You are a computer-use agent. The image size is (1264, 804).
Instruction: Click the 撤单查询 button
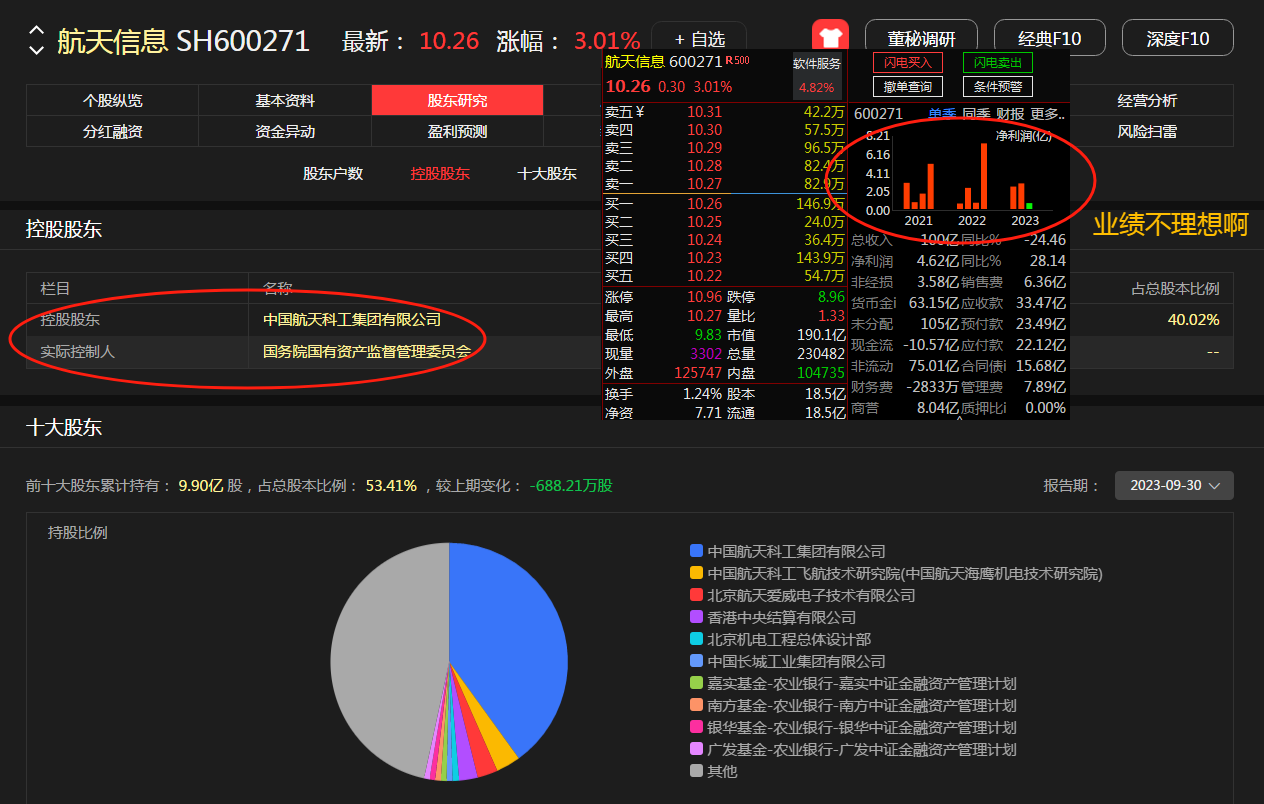(x=908, y=87)
